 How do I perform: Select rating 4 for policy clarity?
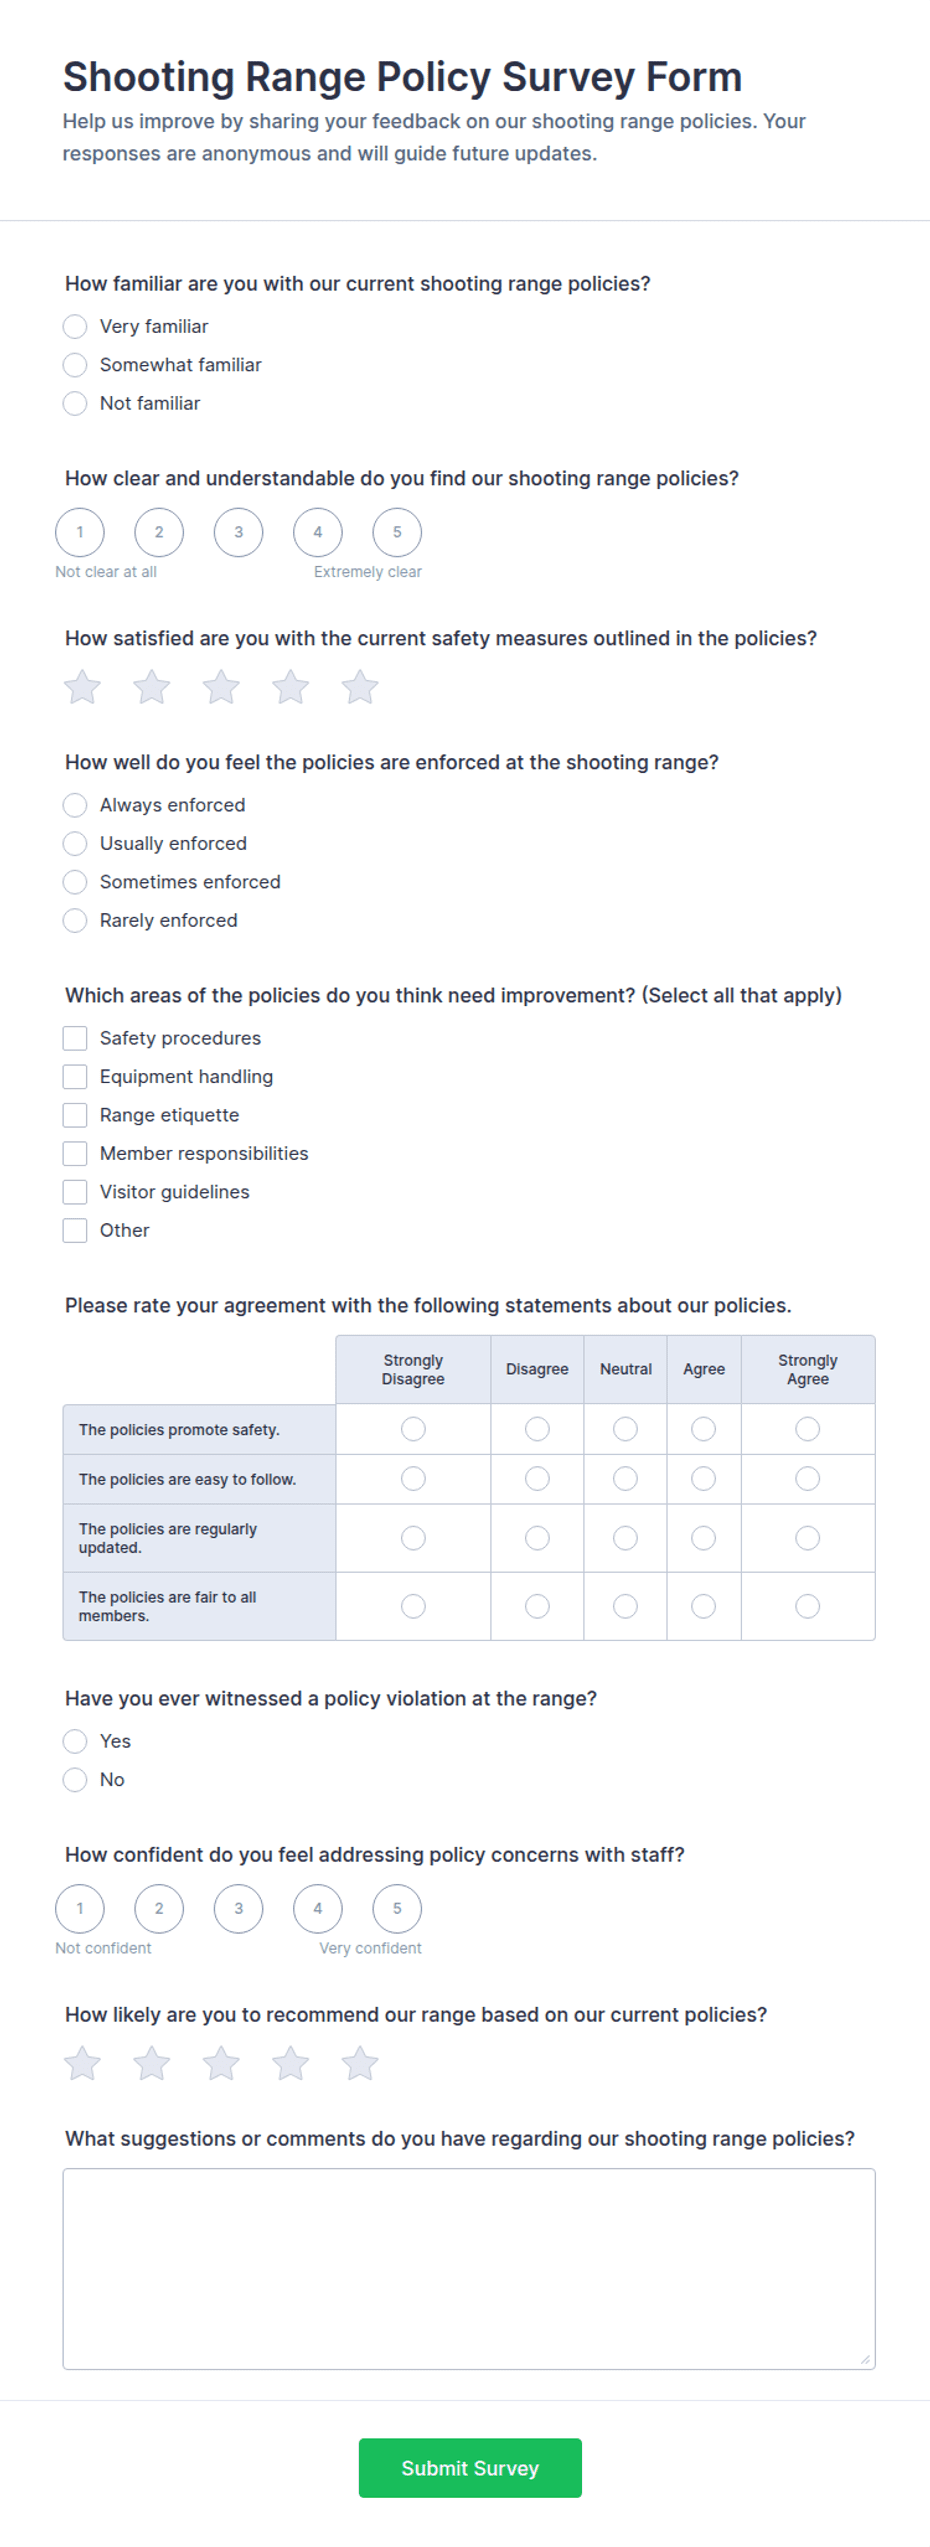point(318,532)
